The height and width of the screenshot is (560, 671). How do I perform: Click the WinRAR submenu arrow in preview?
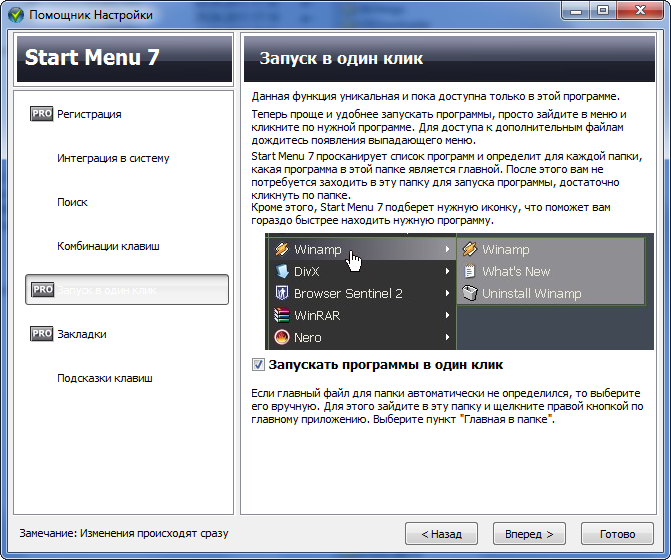447,315
